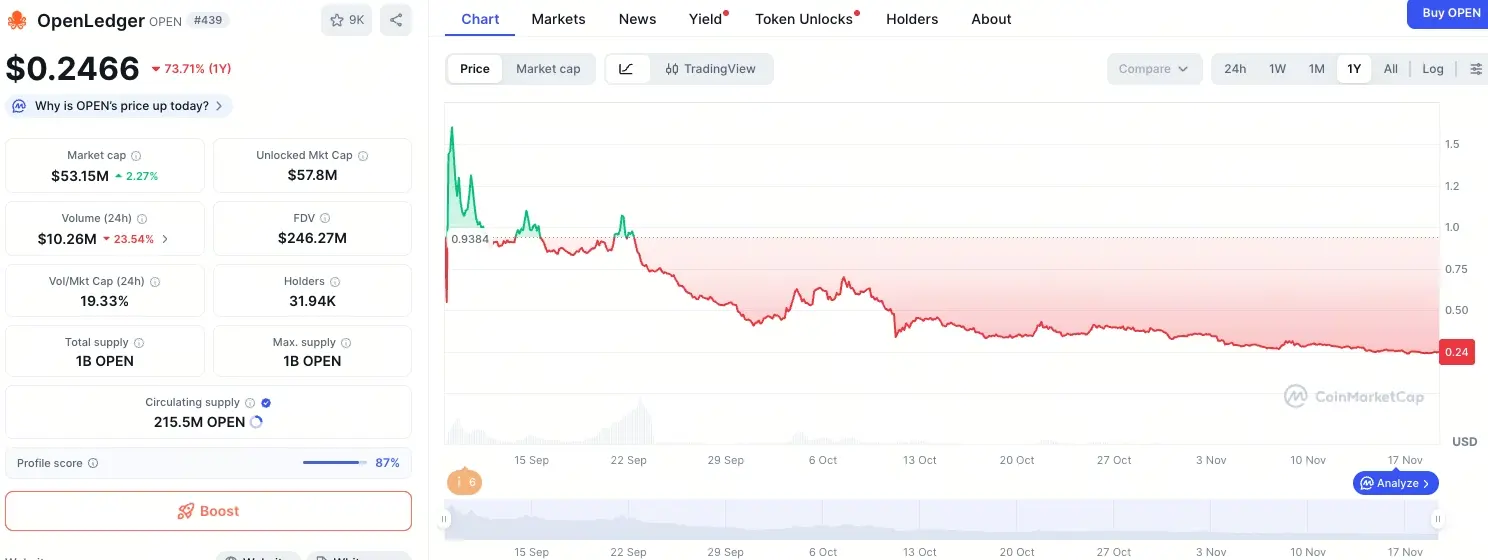Open the share icon next to 9K
1488x560 pixels.
(x=396, y=20)
